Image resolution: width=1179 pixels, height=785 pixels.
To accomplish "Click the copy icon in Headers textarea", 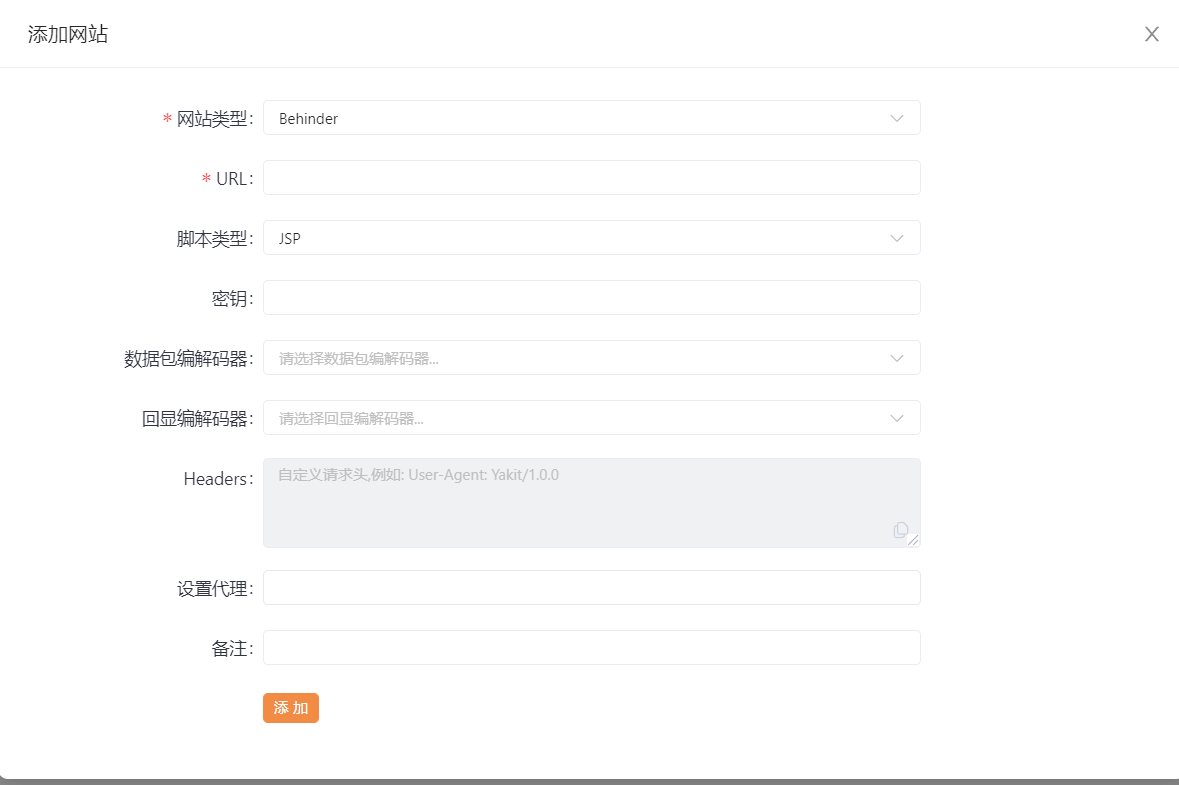I will (x=901, y=530).
